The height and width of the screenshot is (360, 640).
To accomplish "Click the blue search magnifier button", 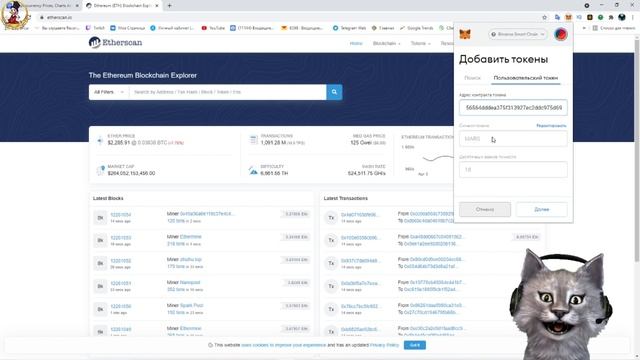I will (x=334, y=92).
